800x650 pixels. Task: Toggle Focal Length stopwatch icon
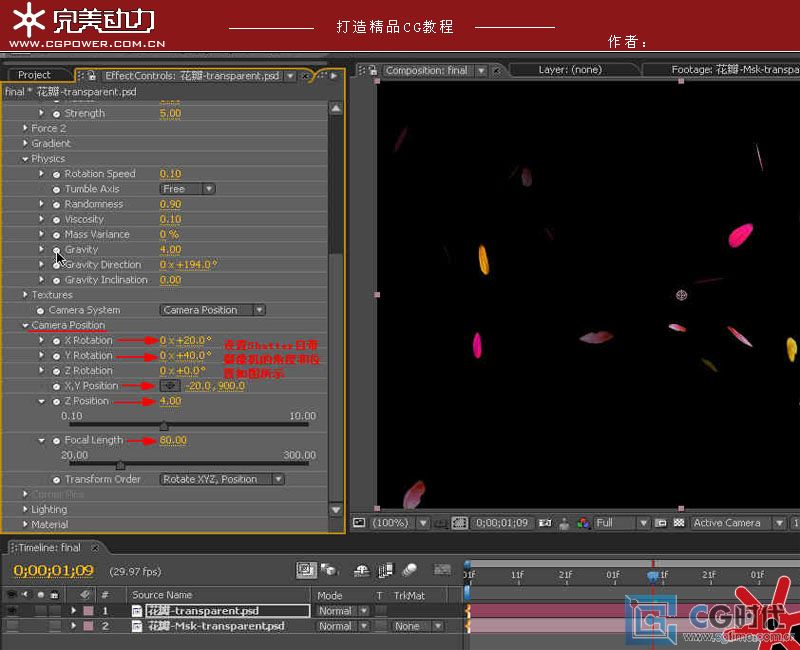click(x=57, y=441)
